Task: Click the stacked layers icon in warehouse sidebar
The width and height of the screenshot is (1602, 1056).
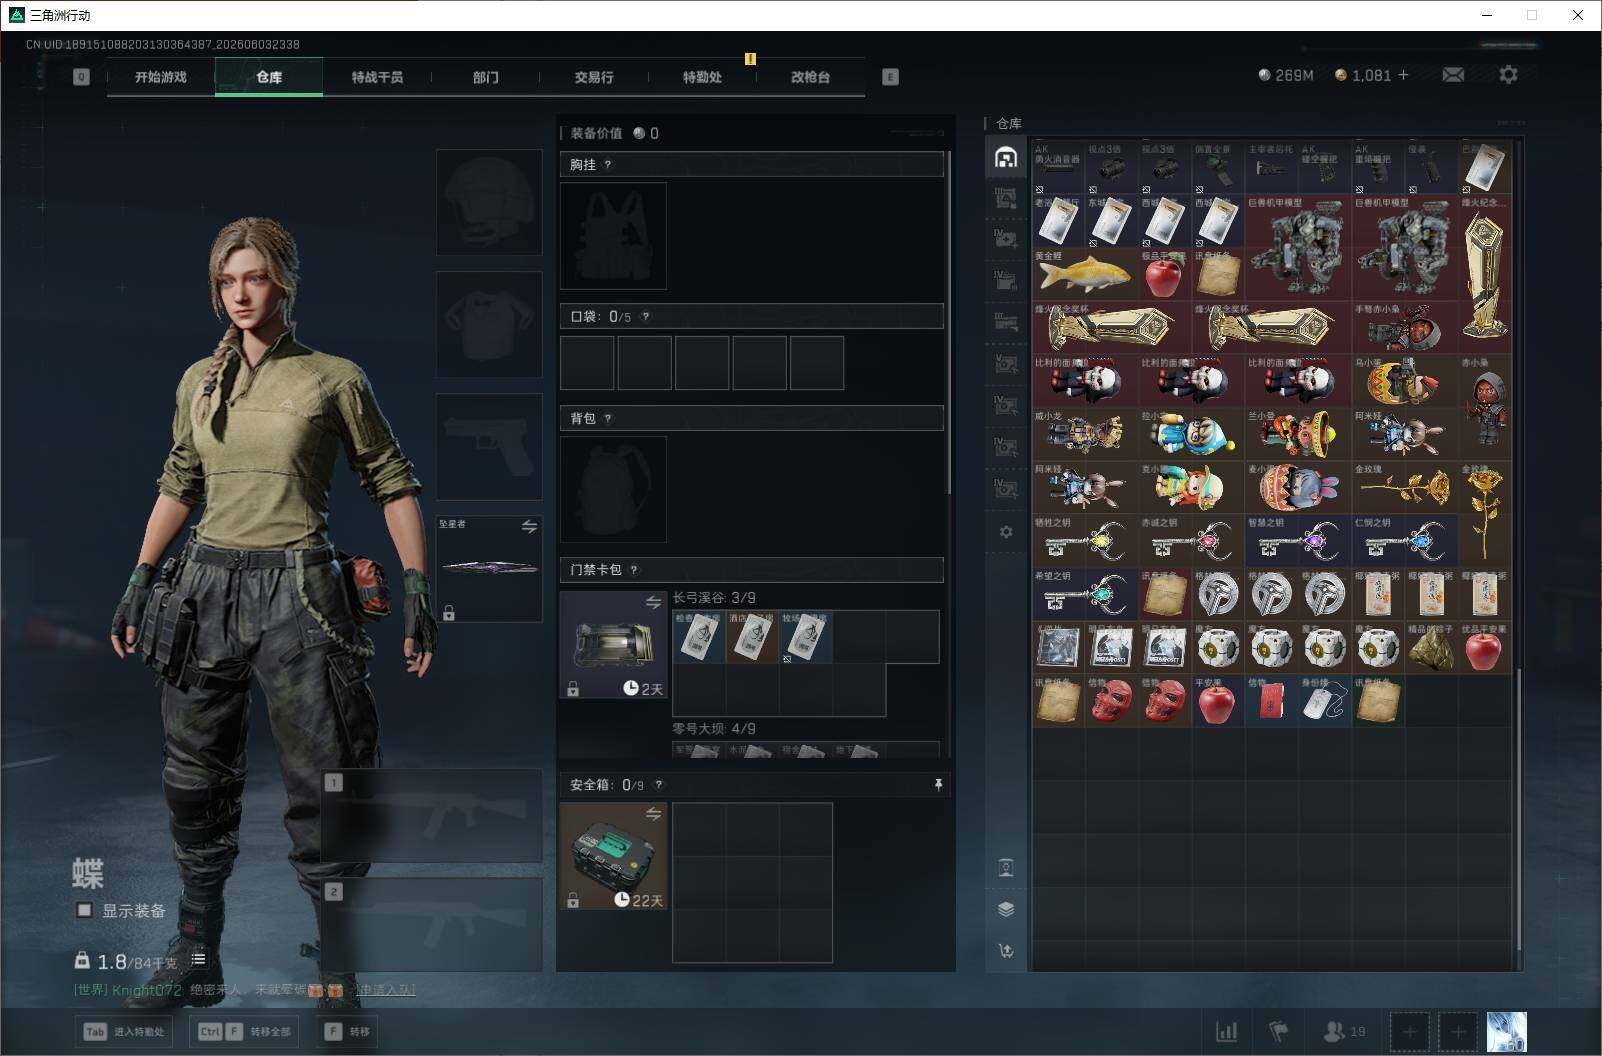Action: tap(1006, 909)
